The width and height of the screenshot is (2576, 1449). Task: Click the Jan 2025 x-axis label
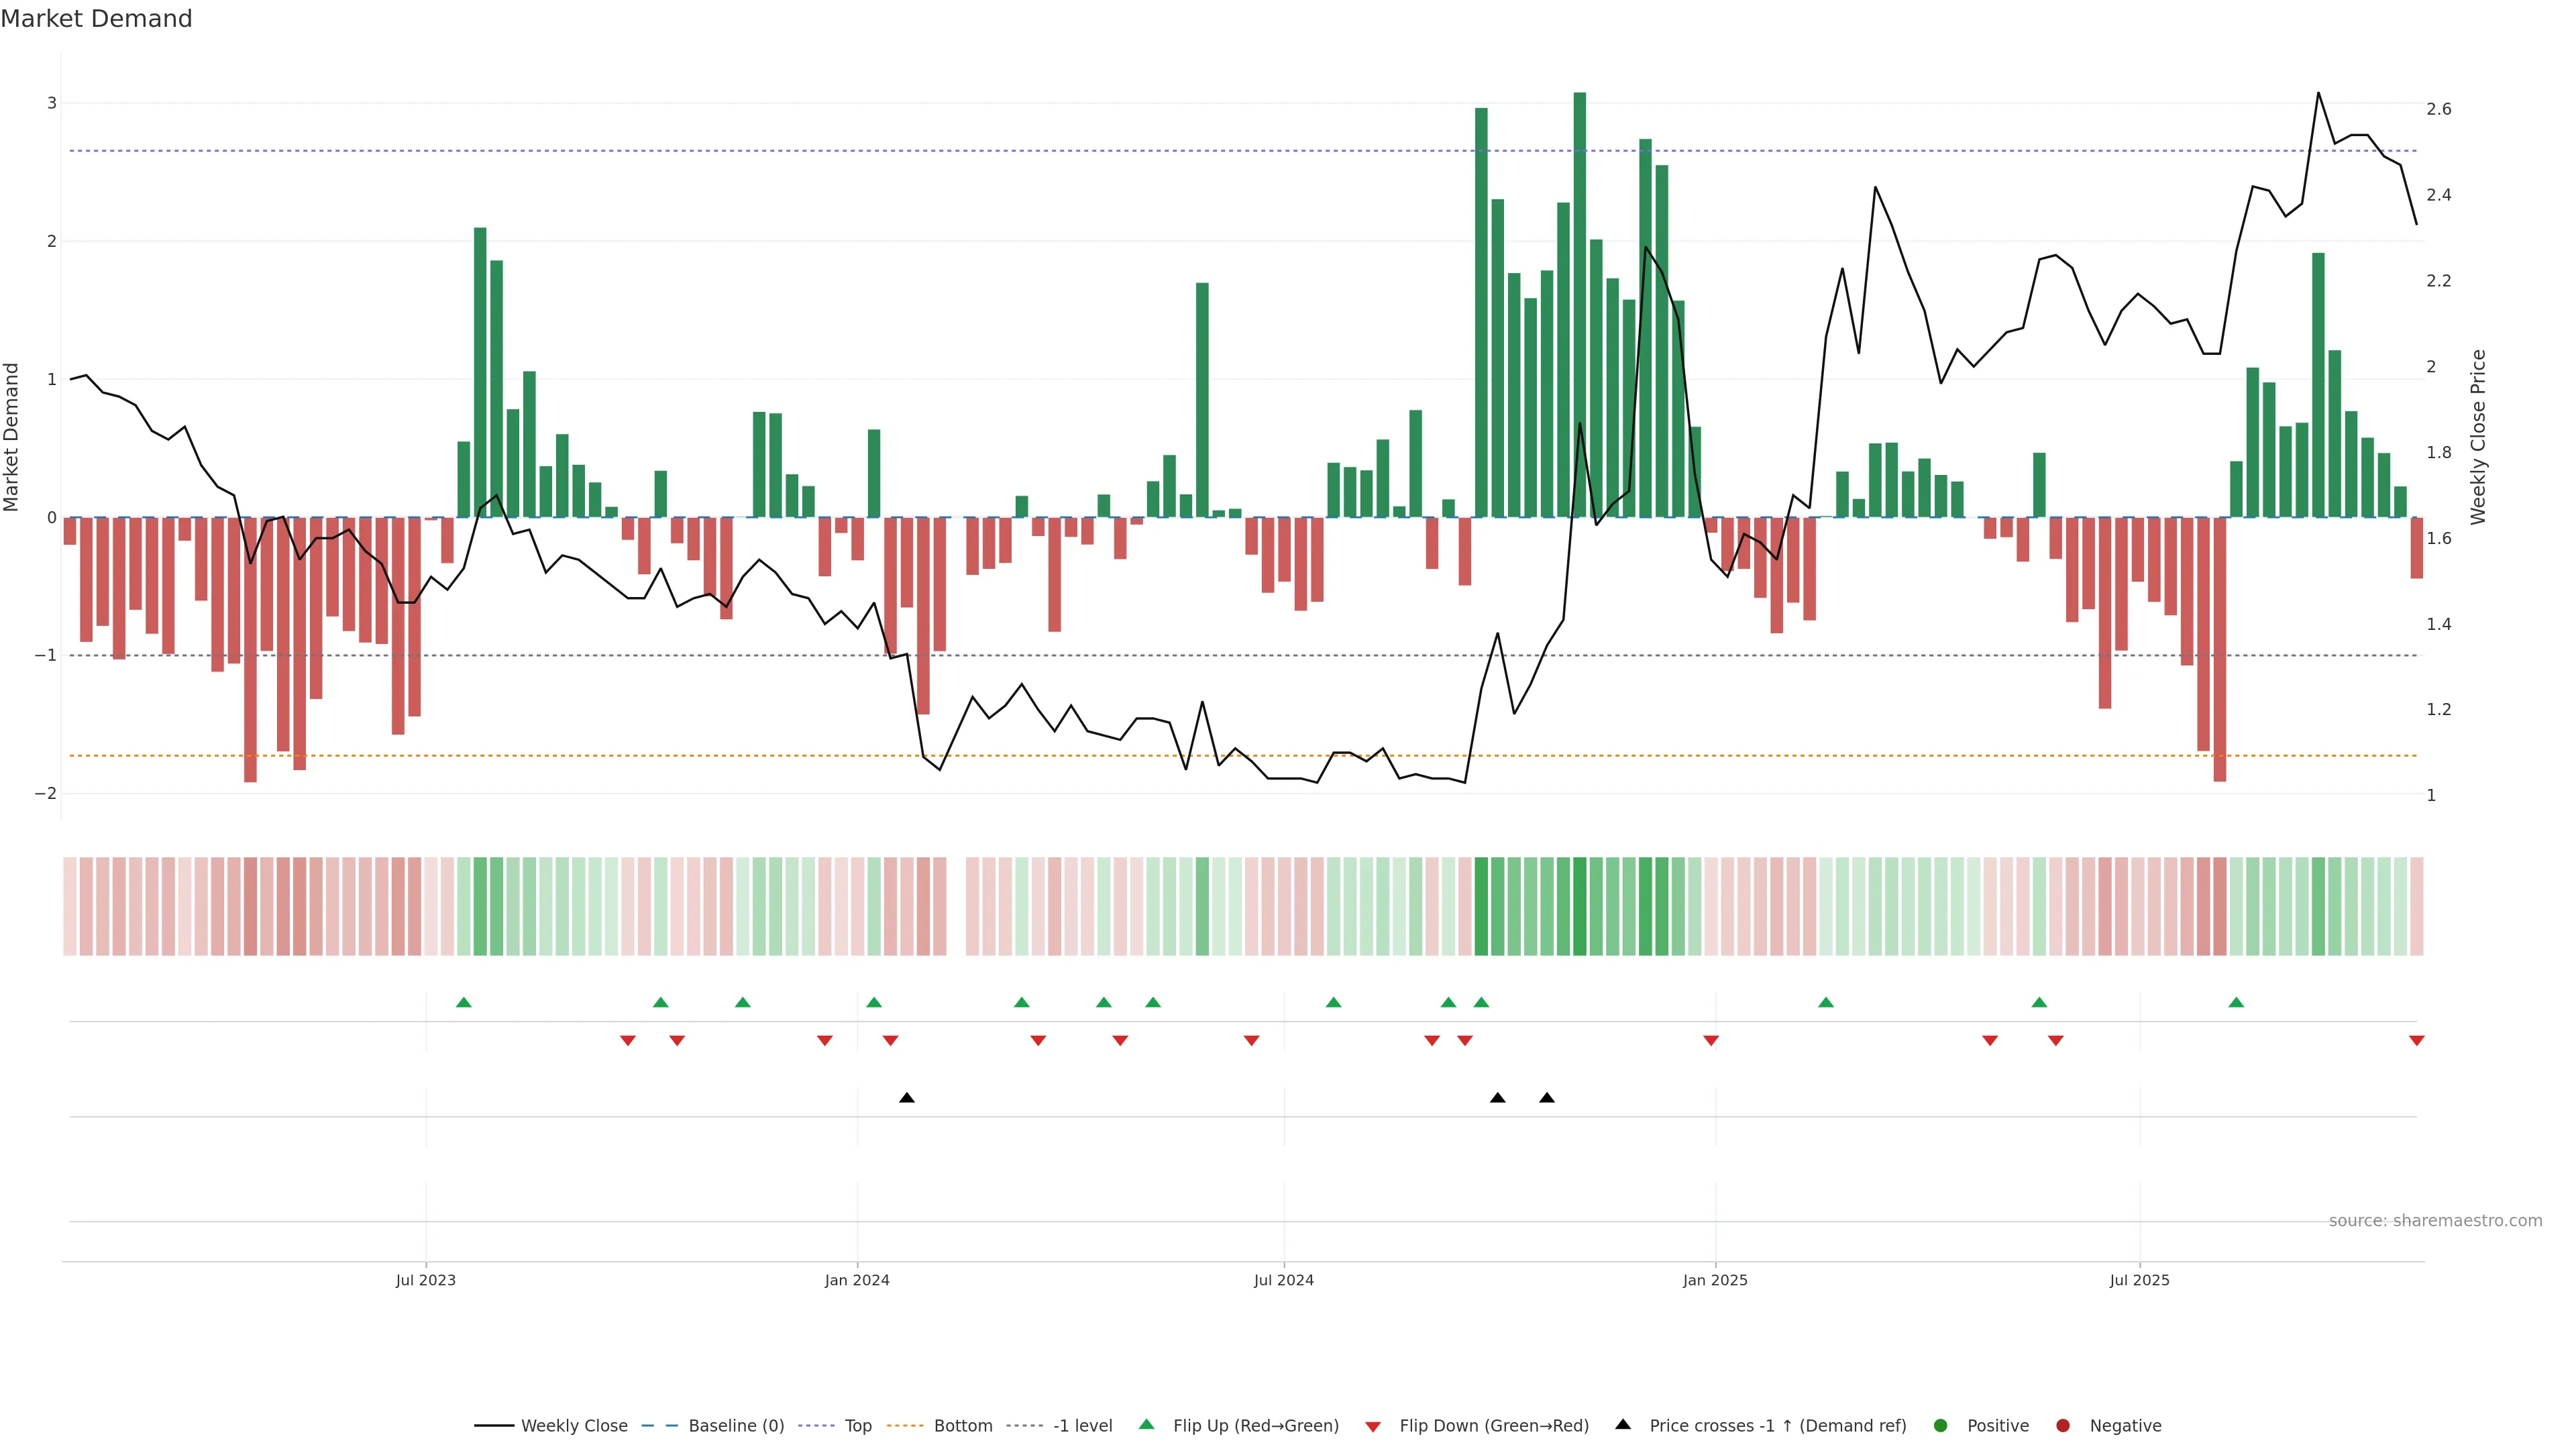point(1715,1280)
